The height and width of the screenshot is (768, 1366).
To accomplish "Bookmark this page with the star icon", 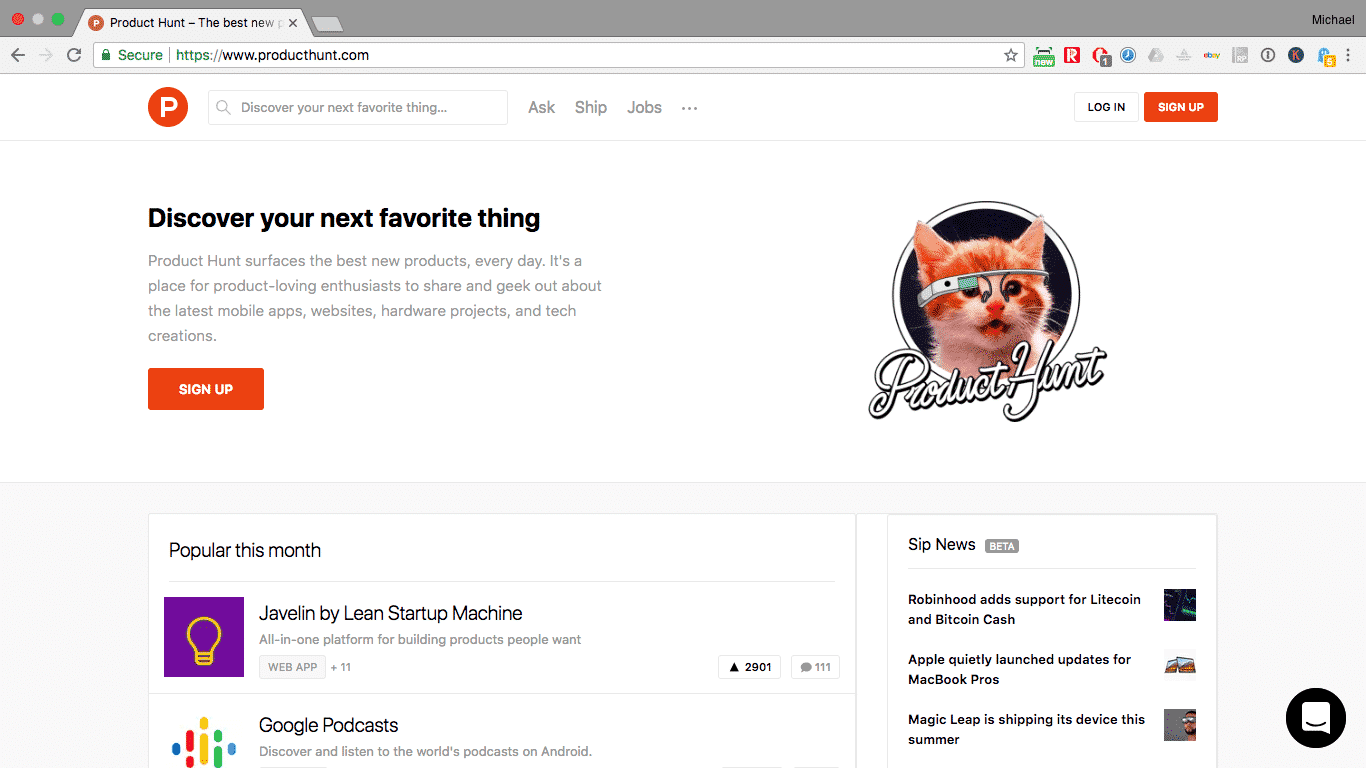I will 1011,55.
